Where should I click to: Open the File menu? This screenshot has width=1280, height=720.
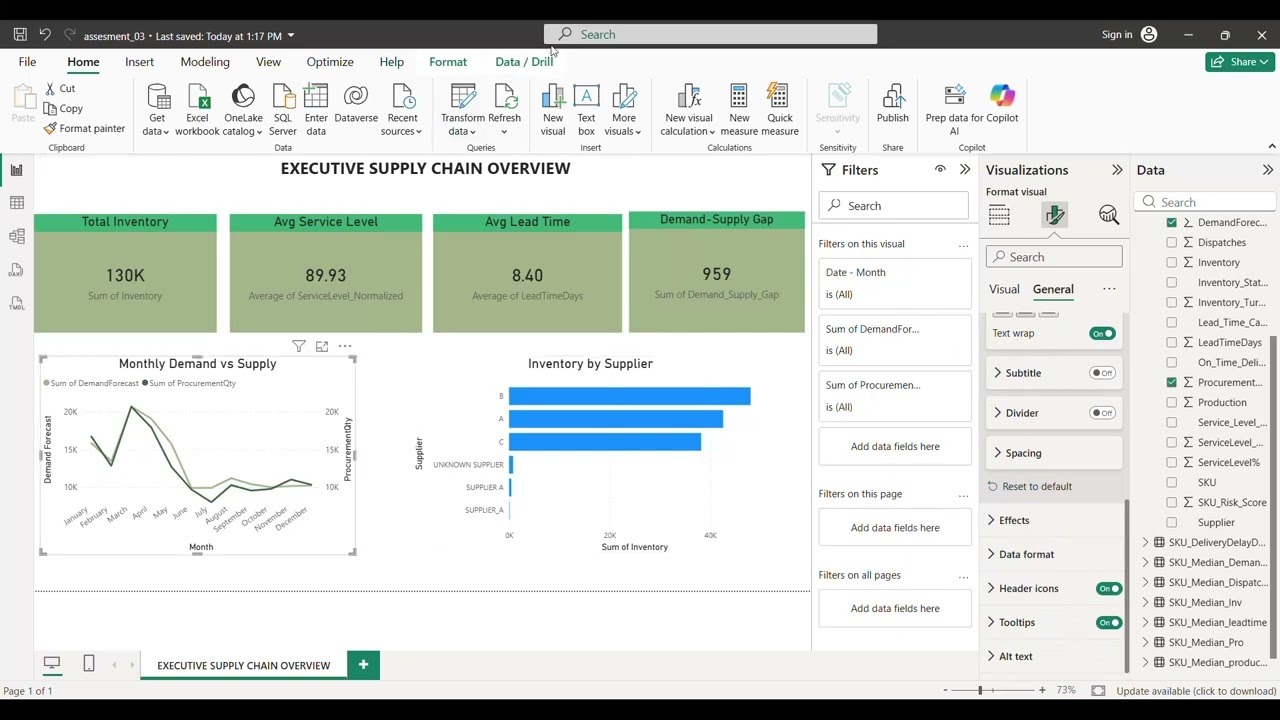(27, 62)
